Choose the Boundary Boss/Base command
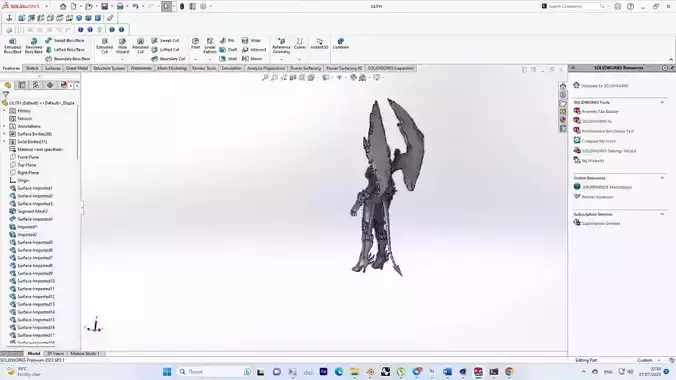Screen dimensions: 676x380 point(68,59)
